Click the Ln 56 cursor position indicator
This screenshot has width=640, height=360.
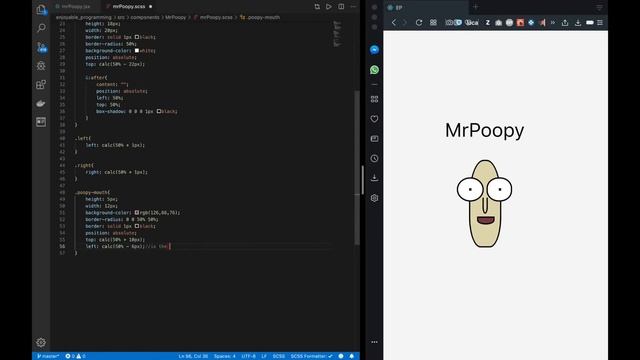(193, 356)
